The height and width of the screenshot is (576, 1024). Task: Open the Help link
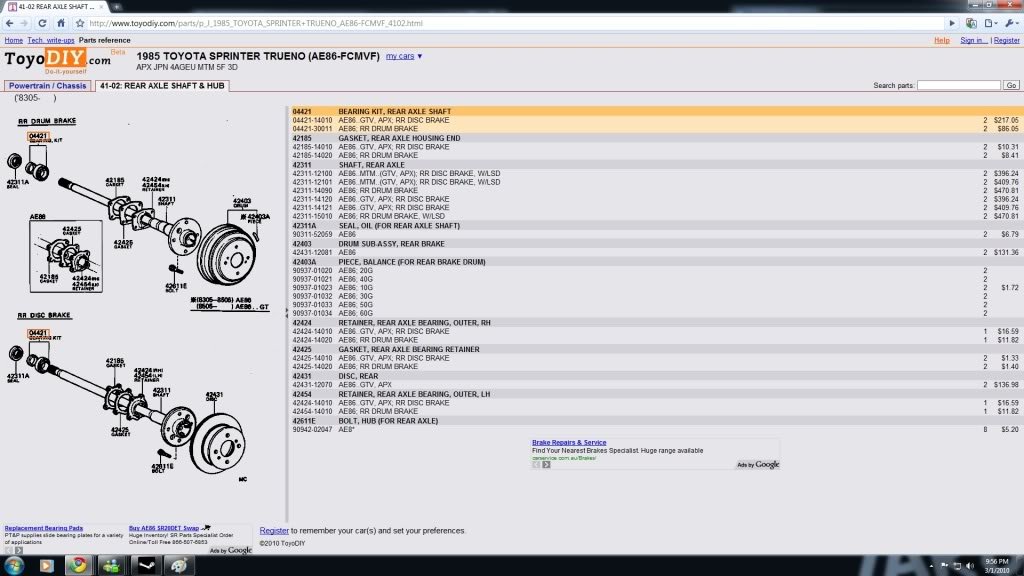coord(942,40)
